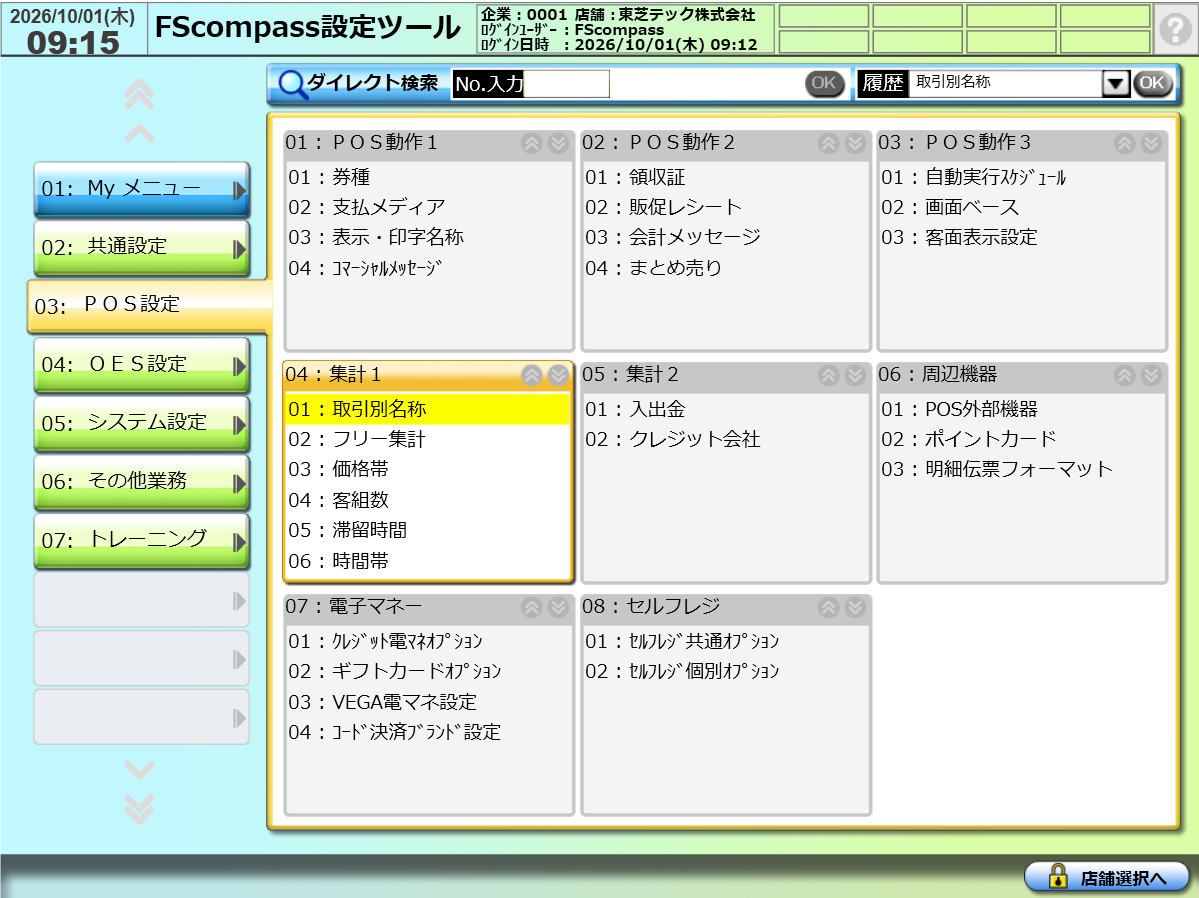
Task: Click scroll-up icon in POS動作3 panel
Action: click(x=1124, y=143)
